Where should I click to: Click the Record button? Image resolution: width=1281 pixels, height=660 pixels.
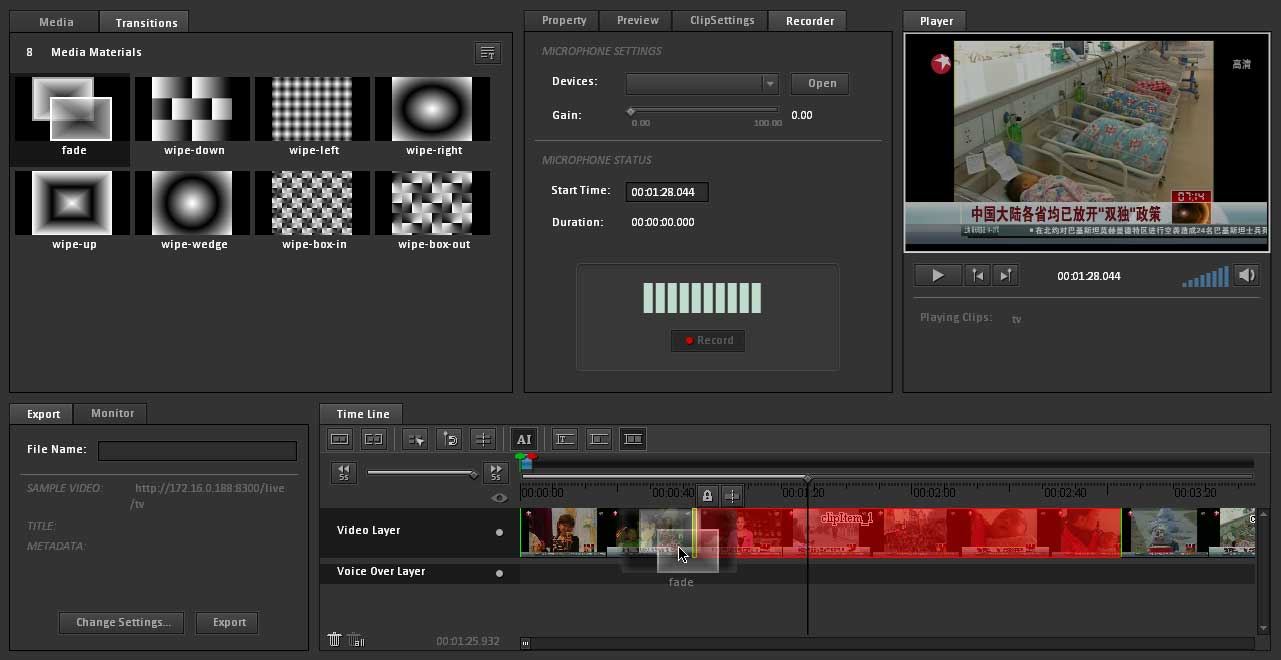click(708, 340)
